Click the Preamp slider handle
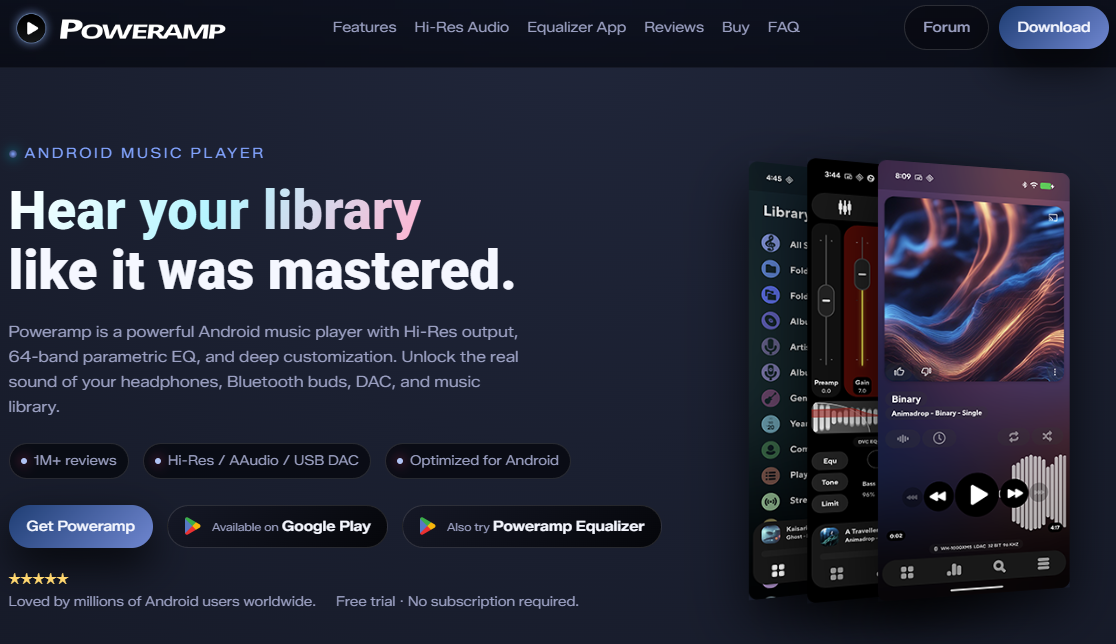This screenshot has width=1116, height=644. pos(826,300)
